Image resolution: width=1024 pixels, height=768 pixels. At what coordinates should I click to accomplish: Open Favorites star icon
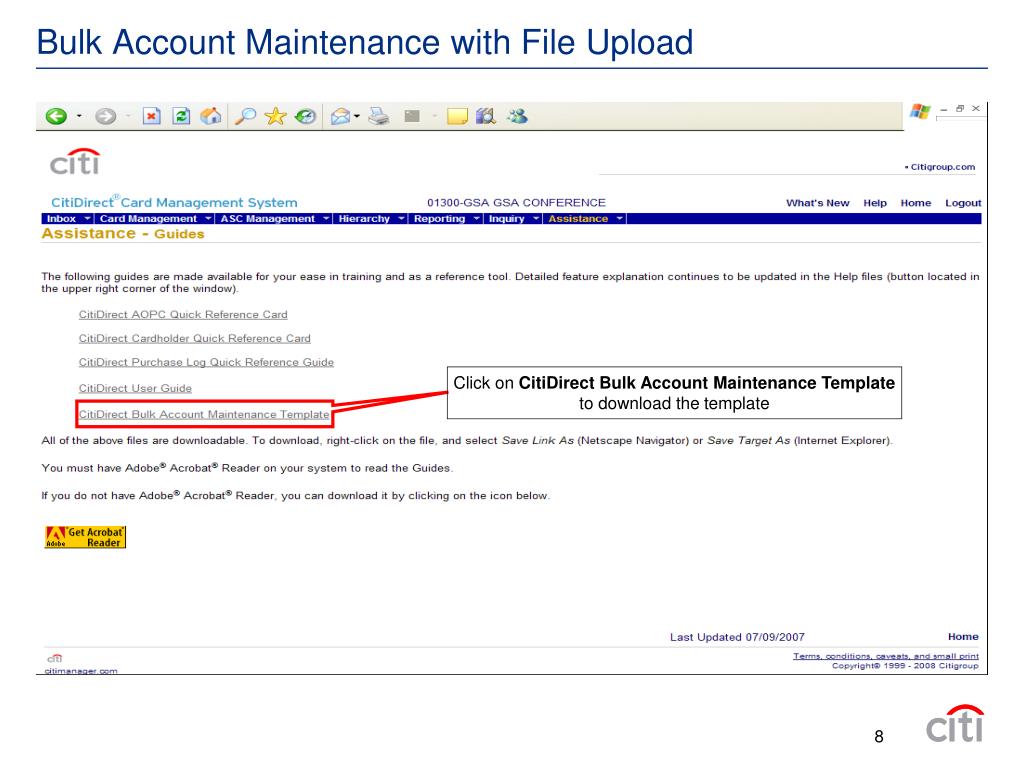(275, 116)
